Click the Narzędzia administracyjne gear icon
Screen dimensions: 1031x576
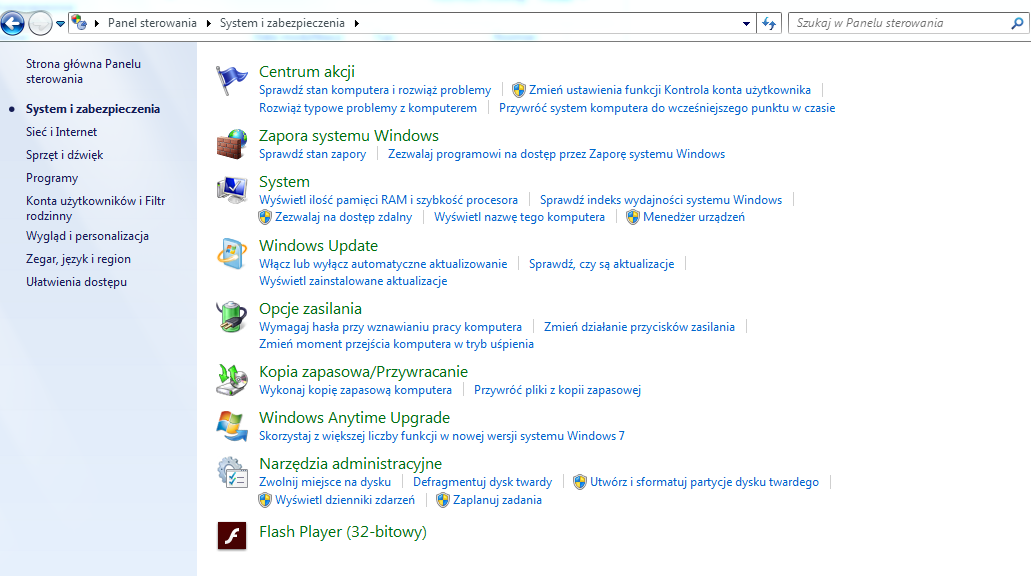pos(231,472)
